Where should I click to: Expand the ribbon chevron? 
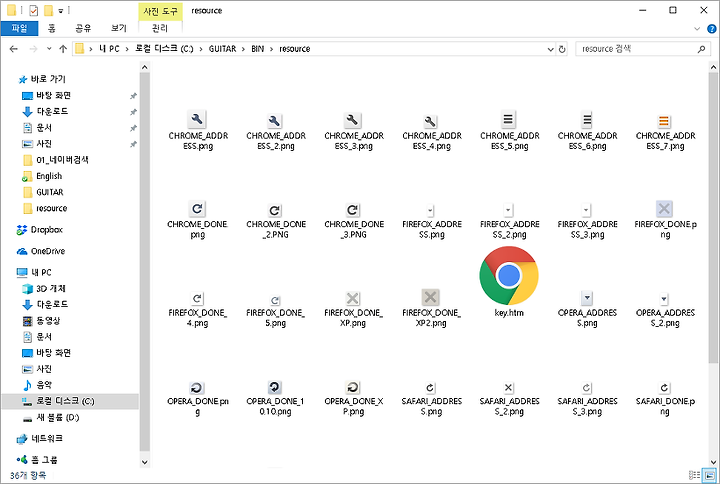click(x=697, y=28)
